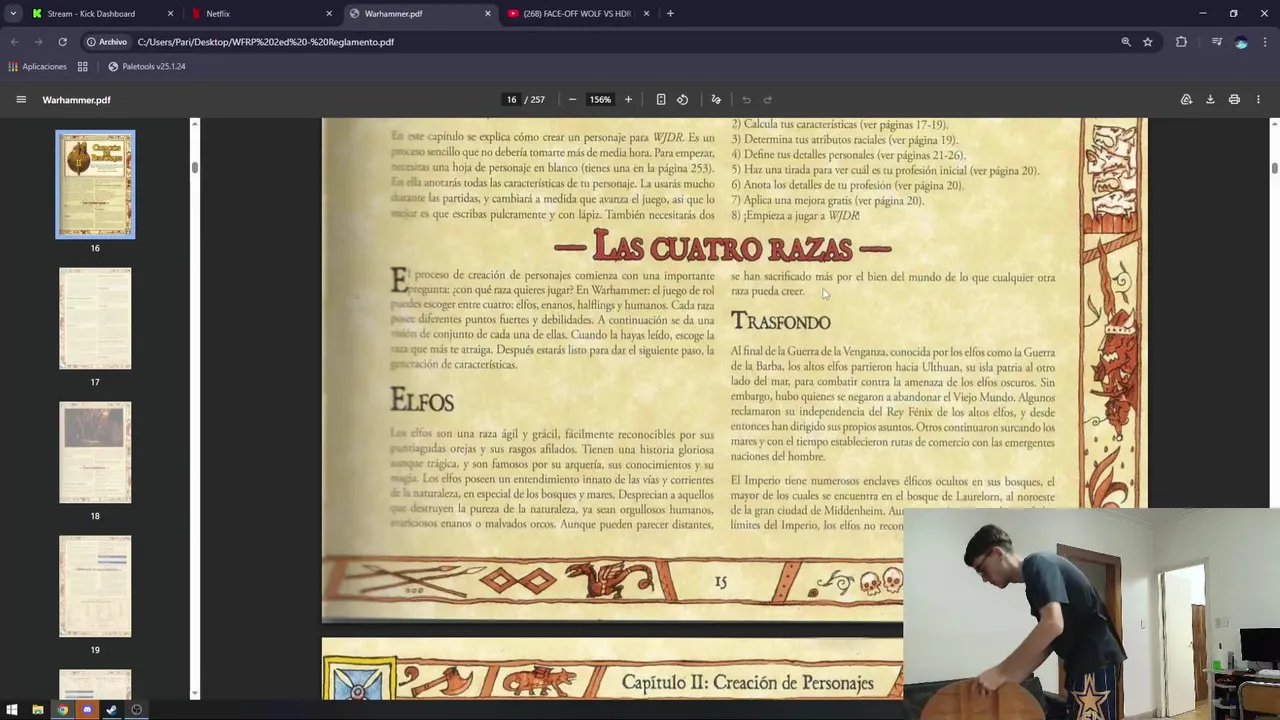Open PDF viewer more actions menu

pos(1258,100)
